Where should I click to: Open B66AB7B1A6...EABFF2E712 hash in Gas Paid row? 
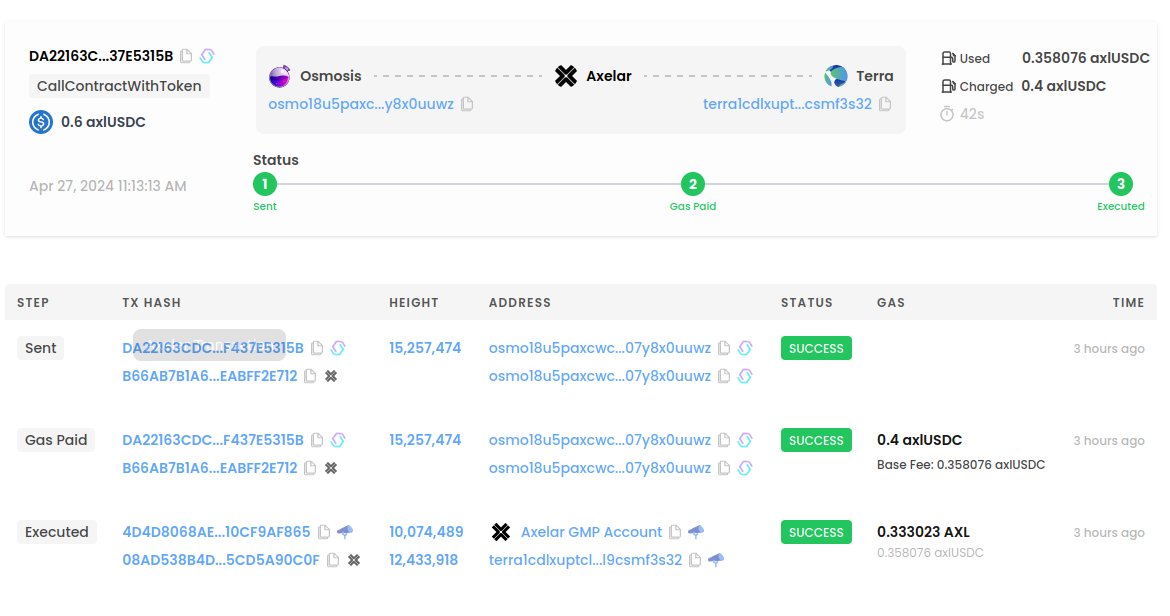[210, 468]
